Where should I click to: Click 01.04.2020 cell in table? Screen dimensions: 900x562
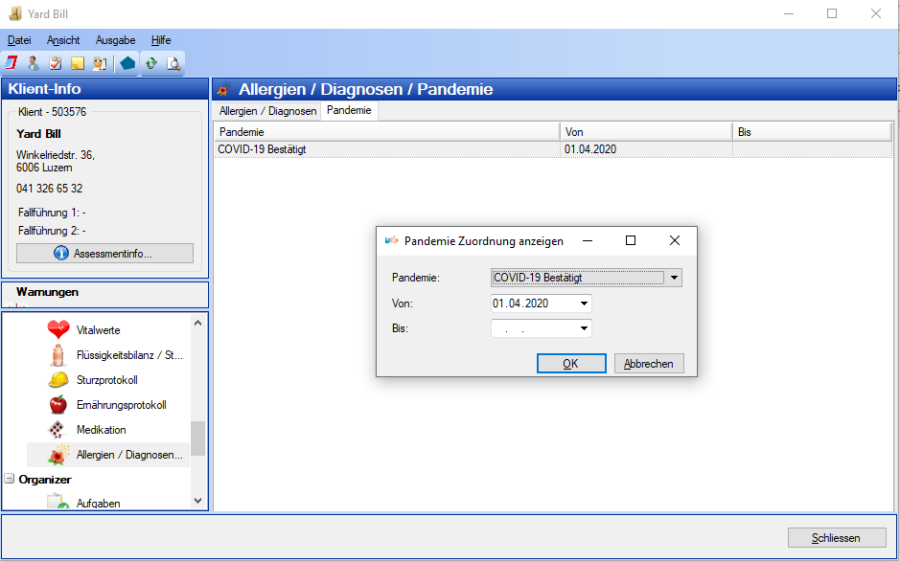click(x=646, y=149)
